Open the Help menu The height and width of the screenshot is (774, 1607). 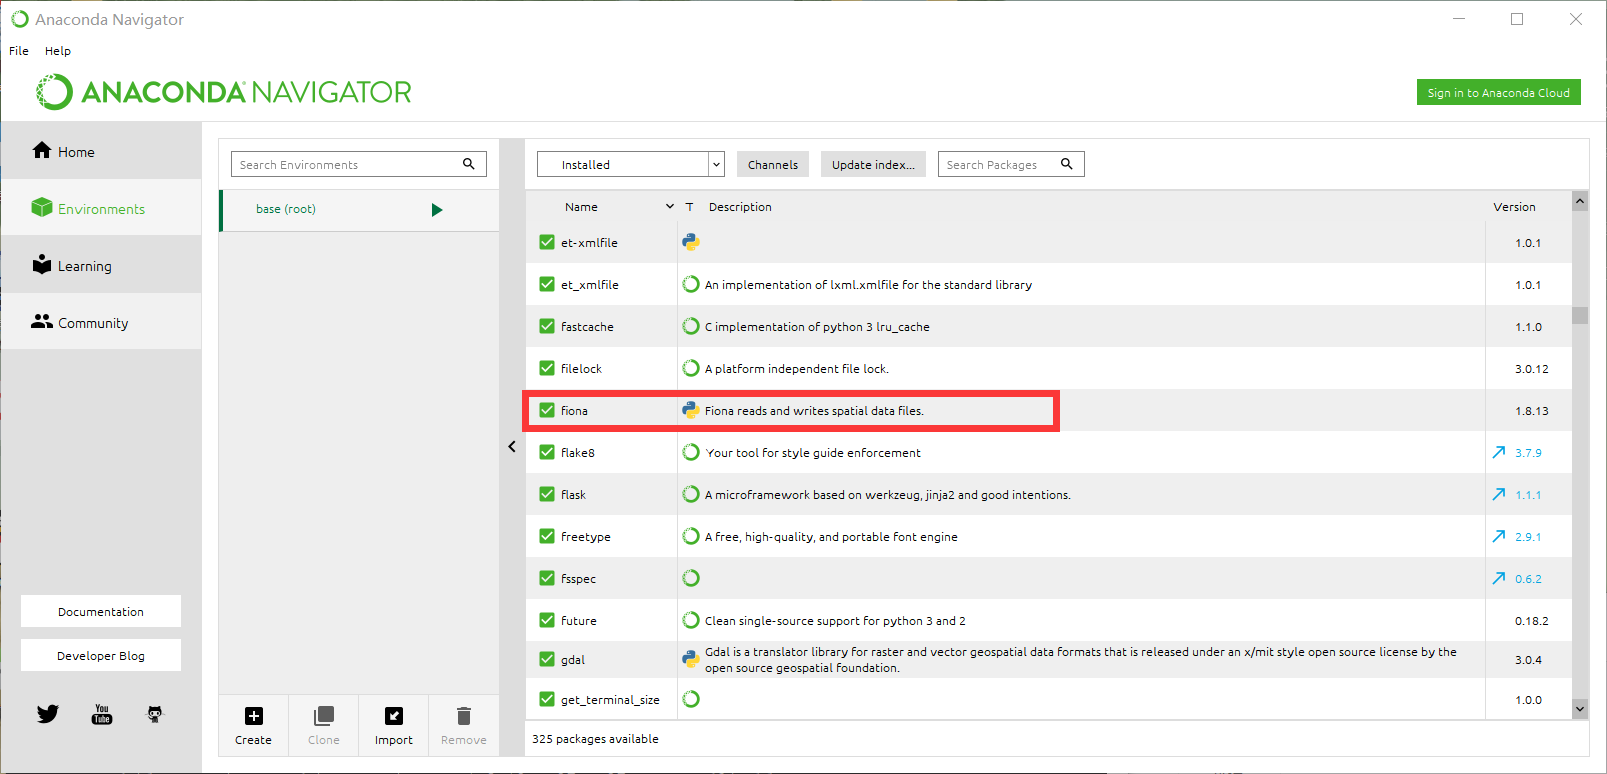point(58,50)
